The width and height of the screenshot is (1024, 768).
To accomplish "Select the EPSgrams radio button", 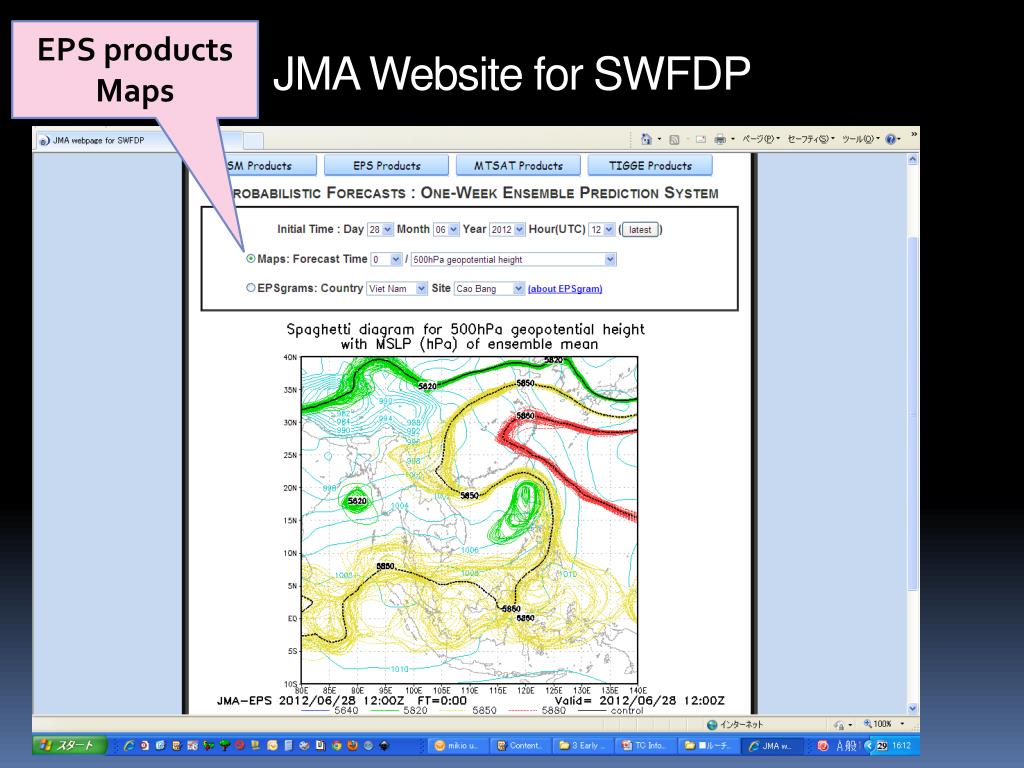I will tap(251, 287).
